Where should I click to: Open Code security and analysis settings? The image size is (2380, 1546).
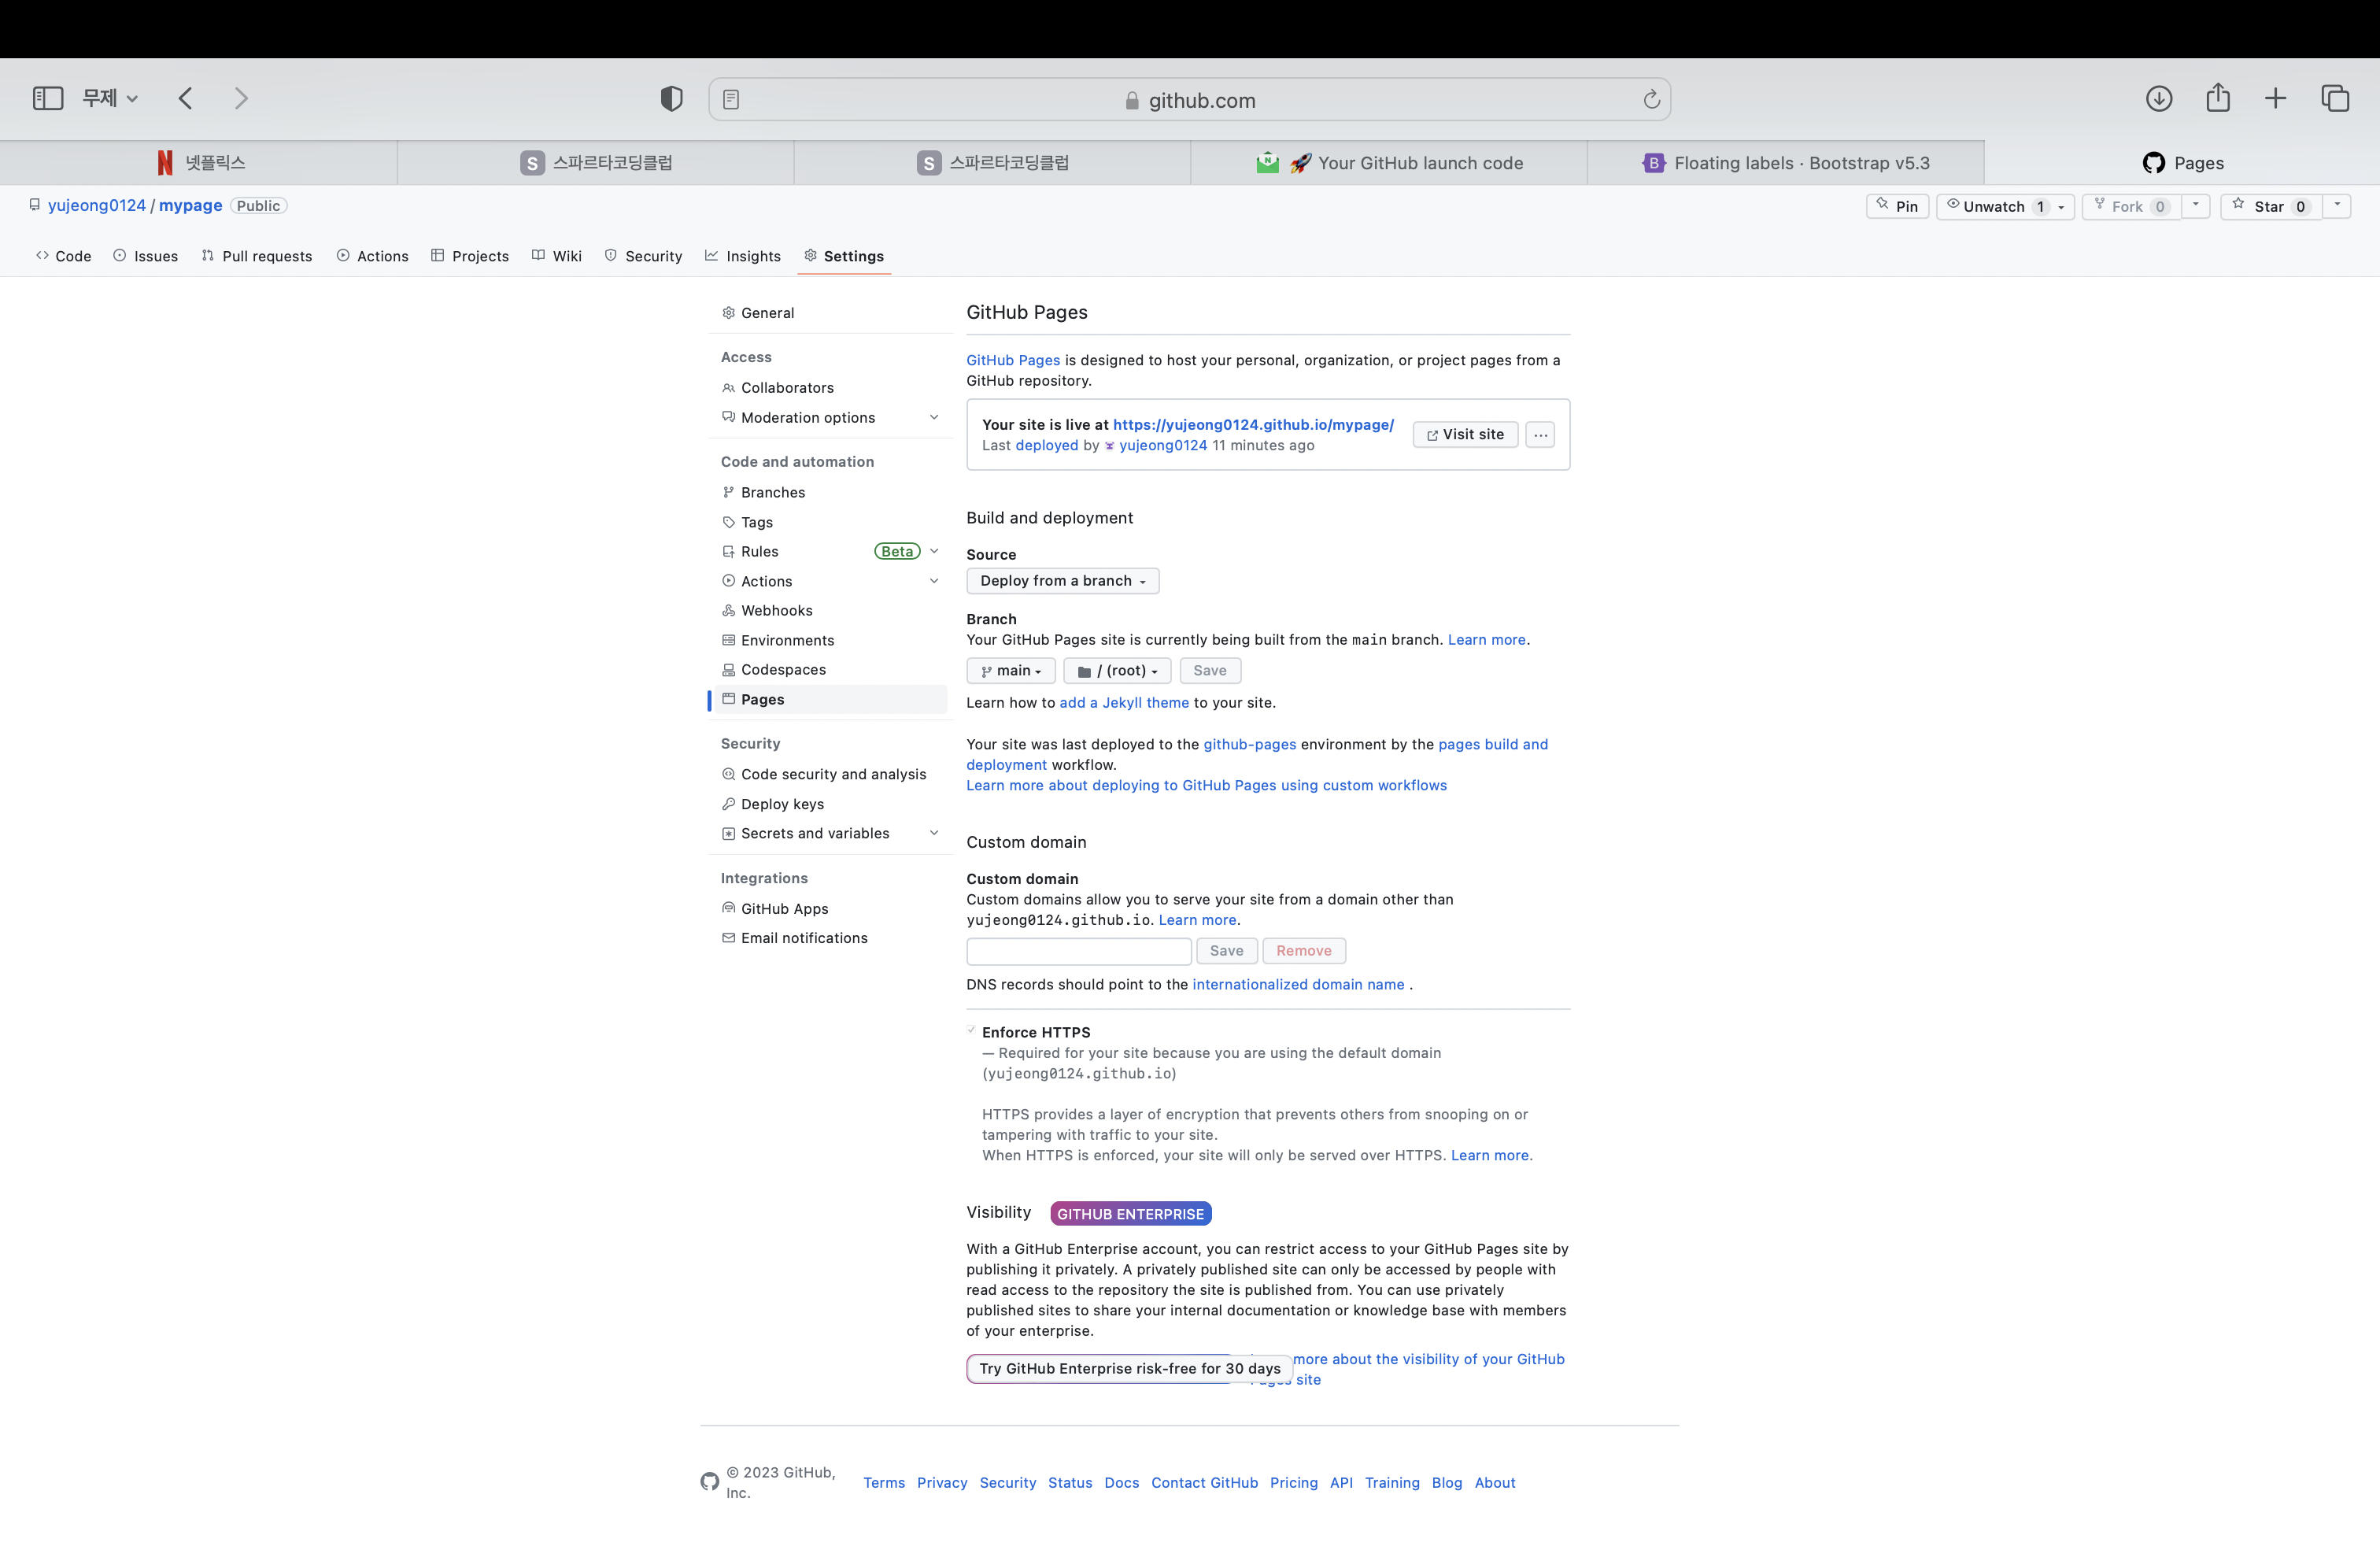(833, 775)
